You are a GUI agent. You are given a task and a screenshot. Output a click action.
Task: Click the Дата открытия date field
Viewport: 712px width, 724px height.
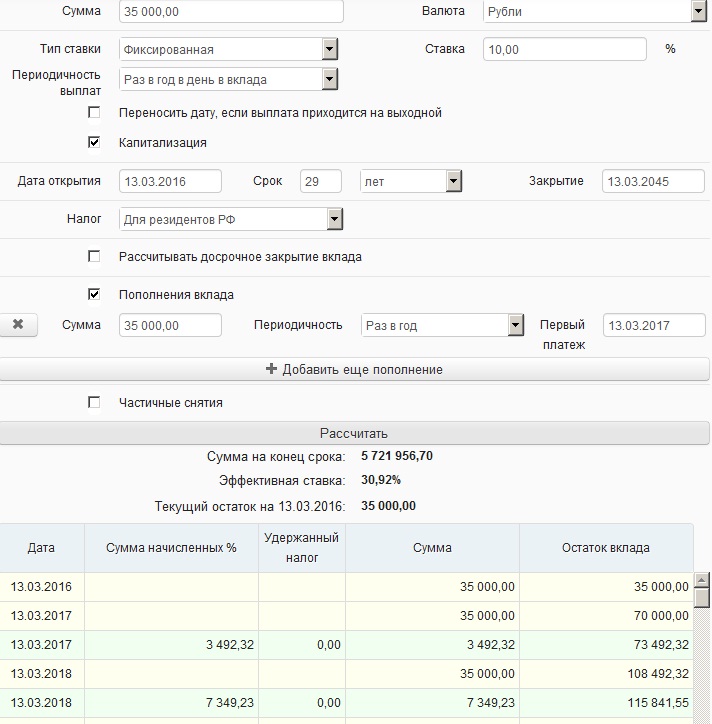click(x=170, y=181)
